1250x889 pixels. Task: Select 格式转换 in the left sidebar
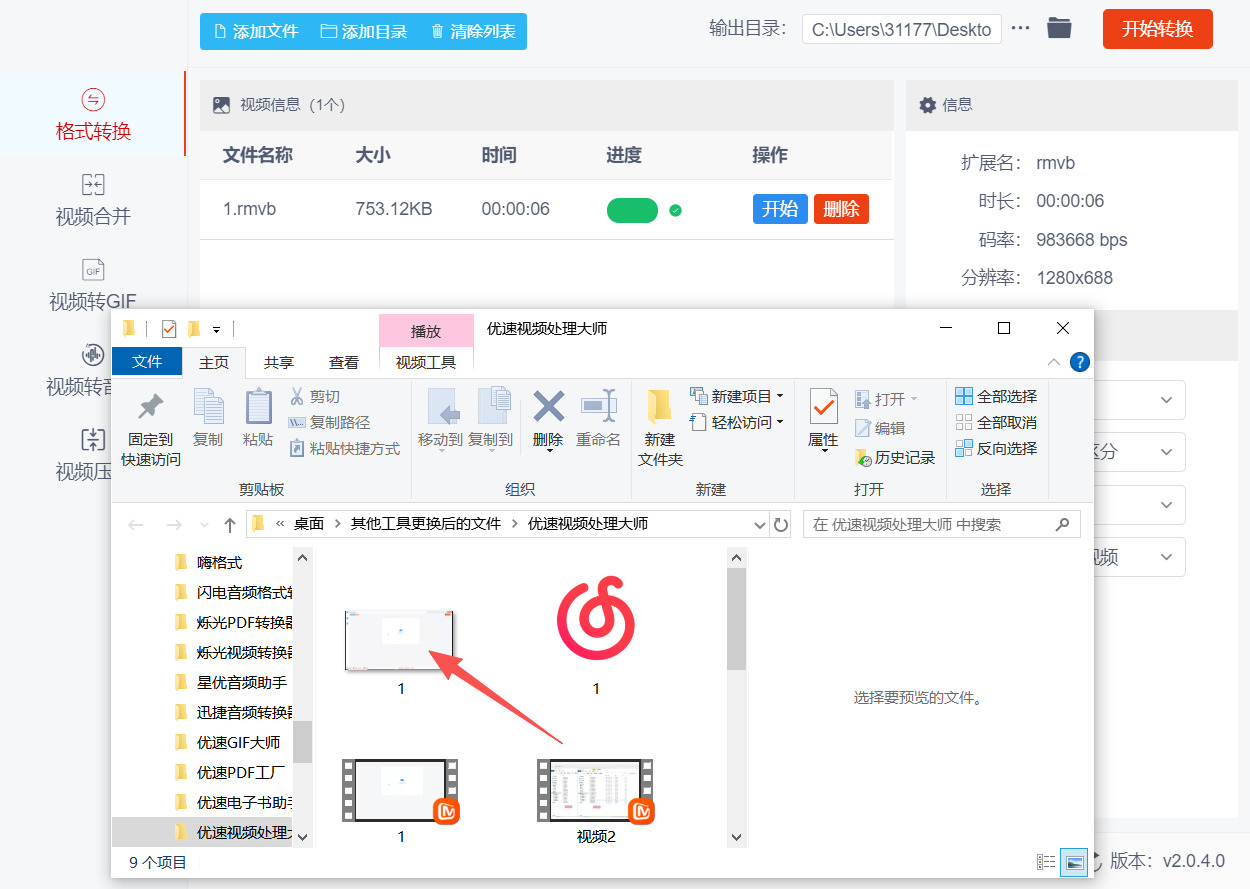coord(93,114)
